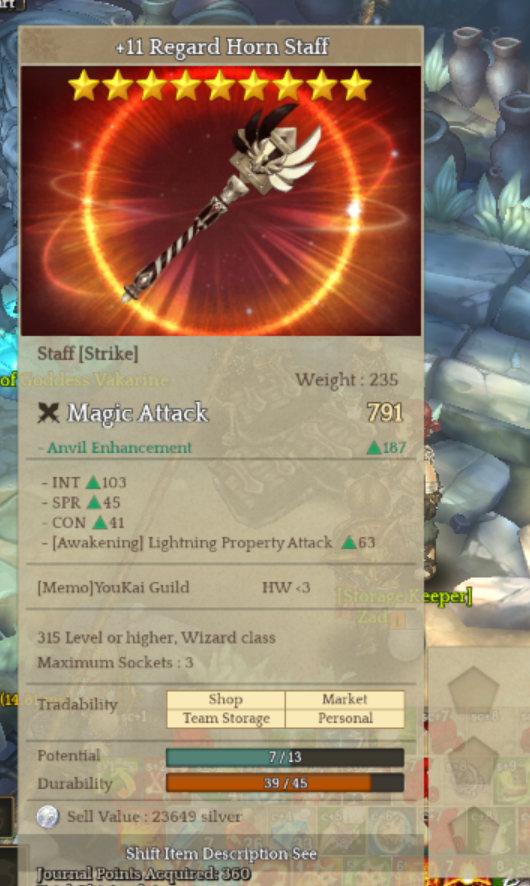Click the Durability 39/45 progress bar

285,783
